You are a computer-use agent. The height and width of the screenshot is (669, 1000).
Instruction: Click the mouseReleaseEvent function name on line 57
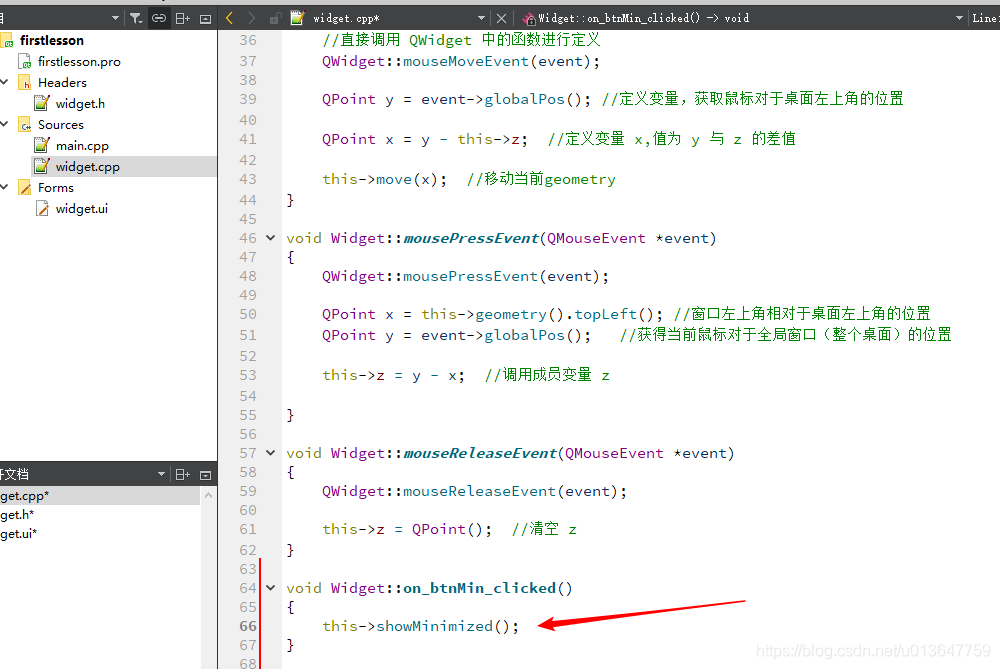[x=480, y=453]
